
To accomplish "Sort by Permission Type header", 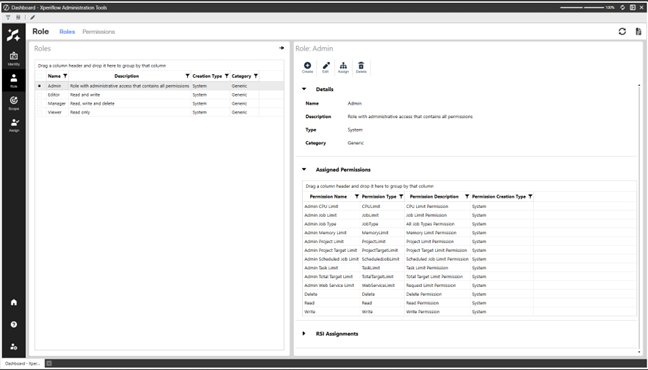I will tap(379, 196).
